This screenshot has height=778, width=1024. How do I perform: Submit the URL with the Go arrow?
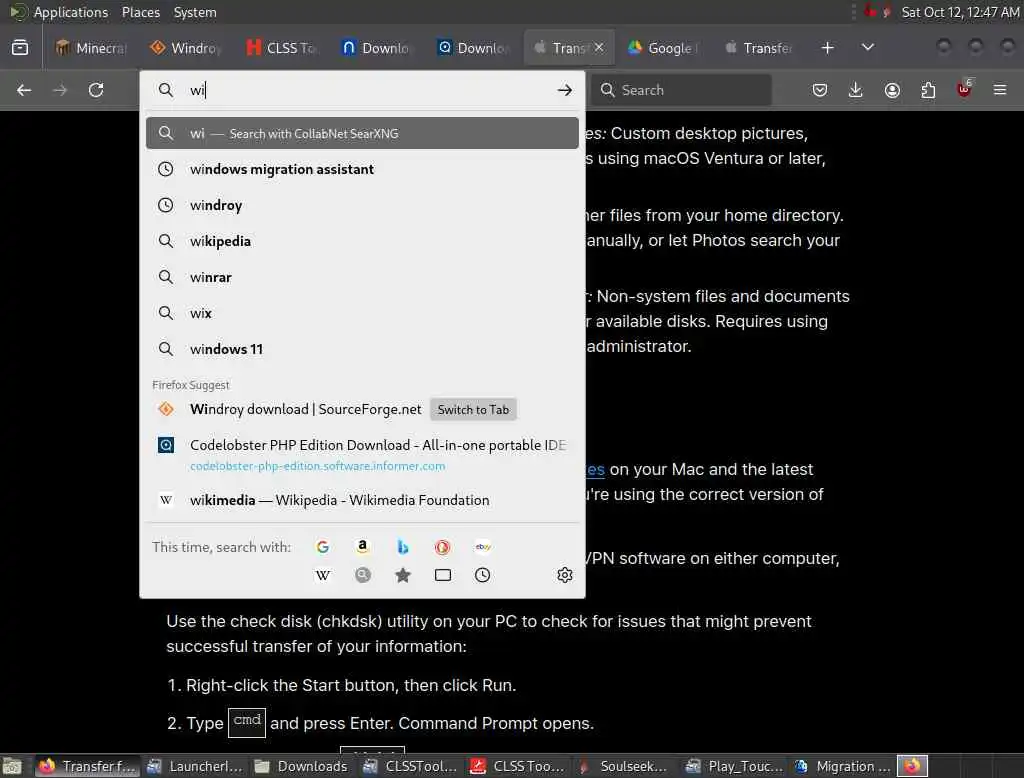[x=565, y=90]
